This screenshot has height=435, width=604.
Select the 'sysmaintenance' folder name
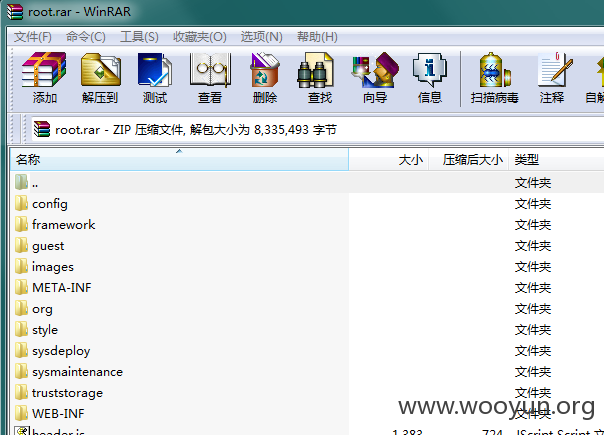77,371
